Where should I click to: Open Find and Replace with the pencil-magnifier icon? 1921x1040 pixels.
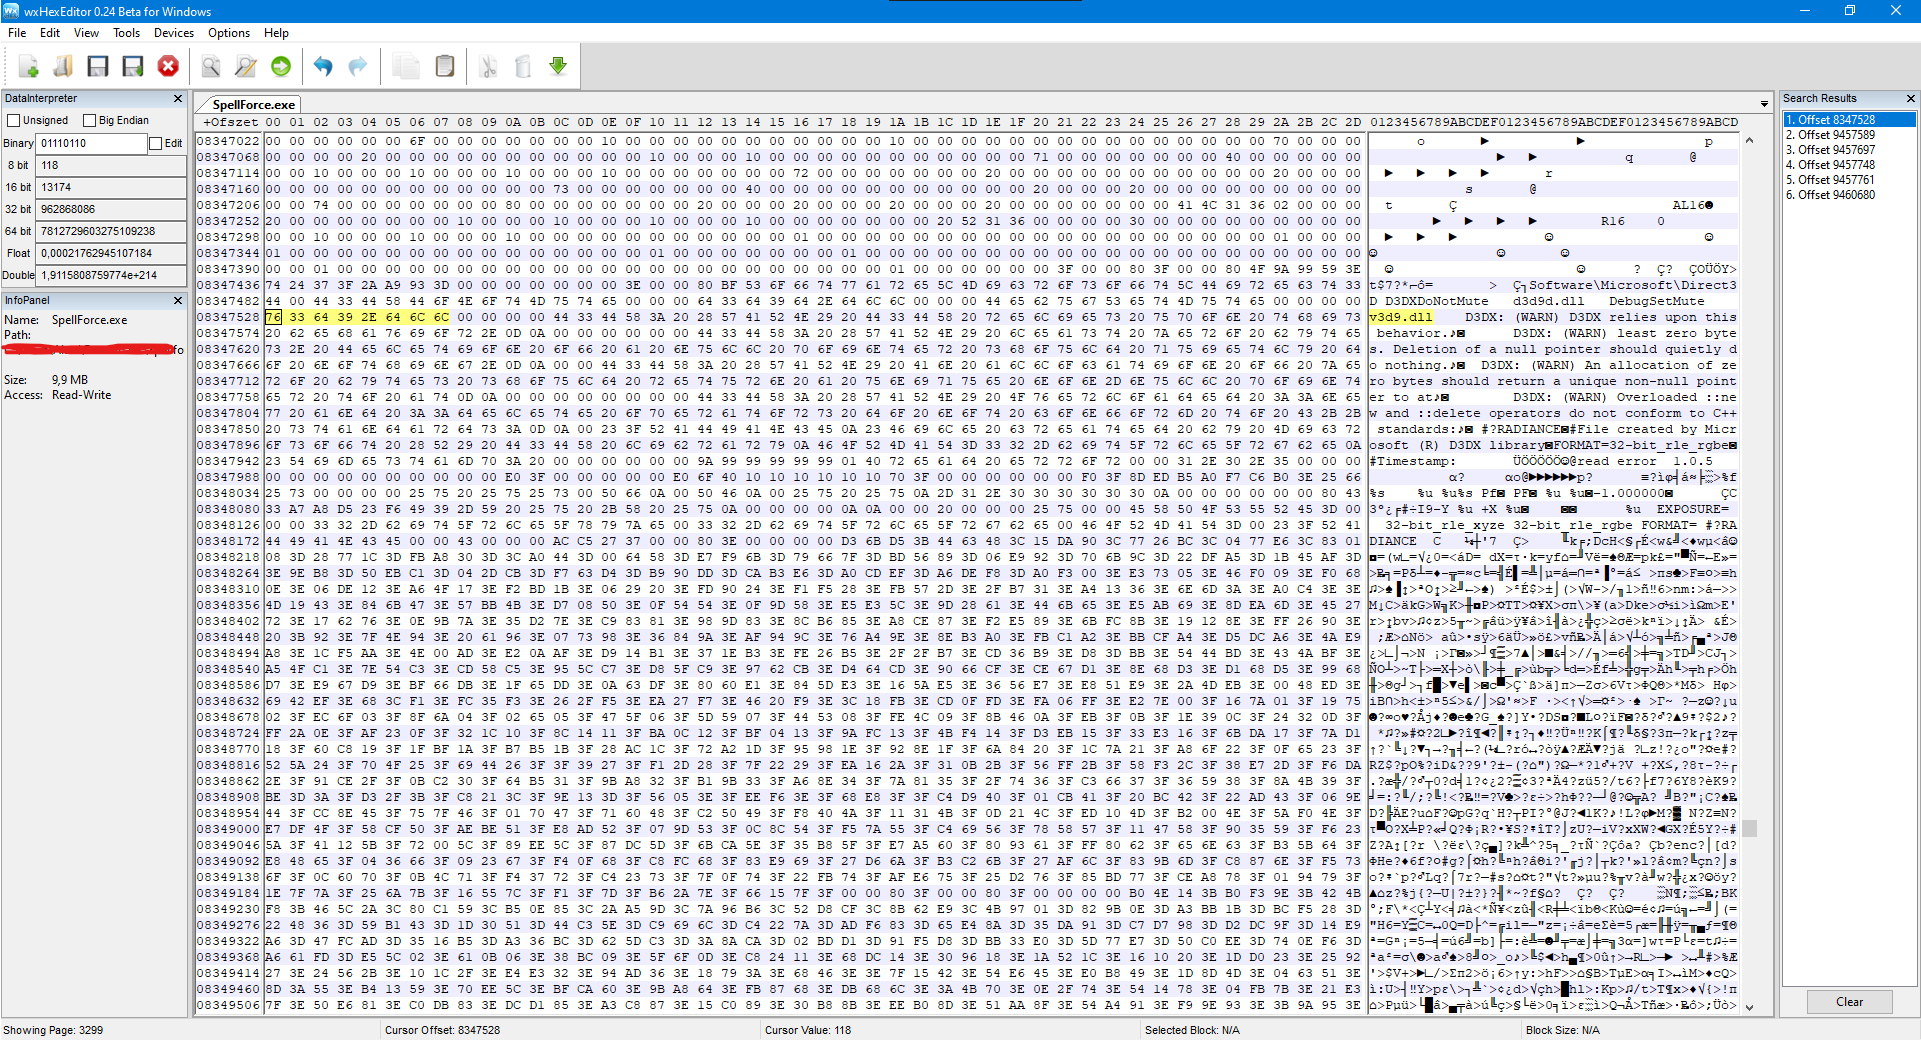tap(246, 66)
